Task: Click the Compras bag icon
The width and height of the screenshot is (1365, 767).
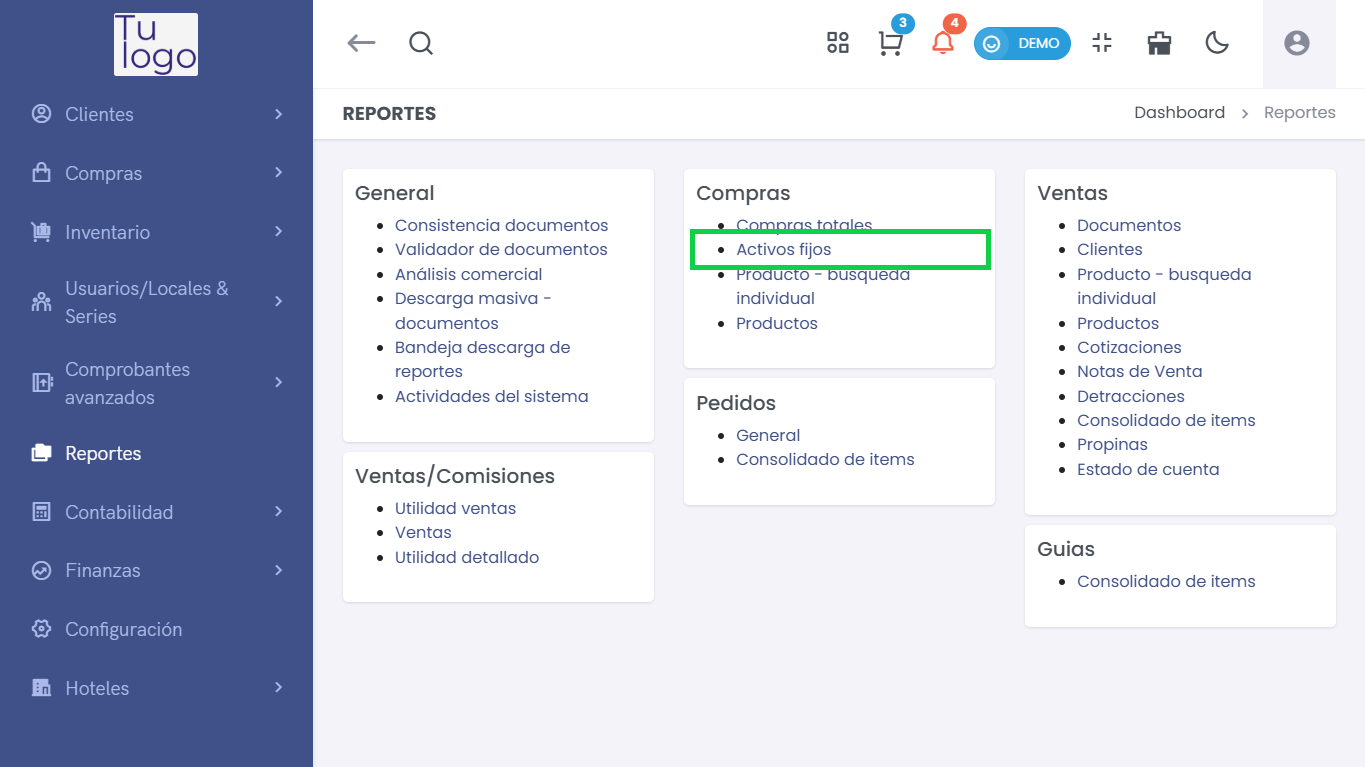Action: pos(41,173)
